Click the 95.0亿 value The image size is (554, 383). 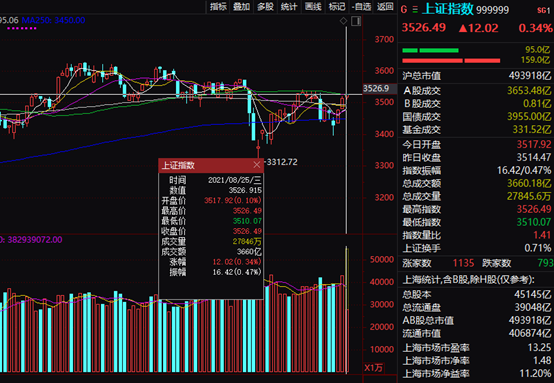point(537,49)
